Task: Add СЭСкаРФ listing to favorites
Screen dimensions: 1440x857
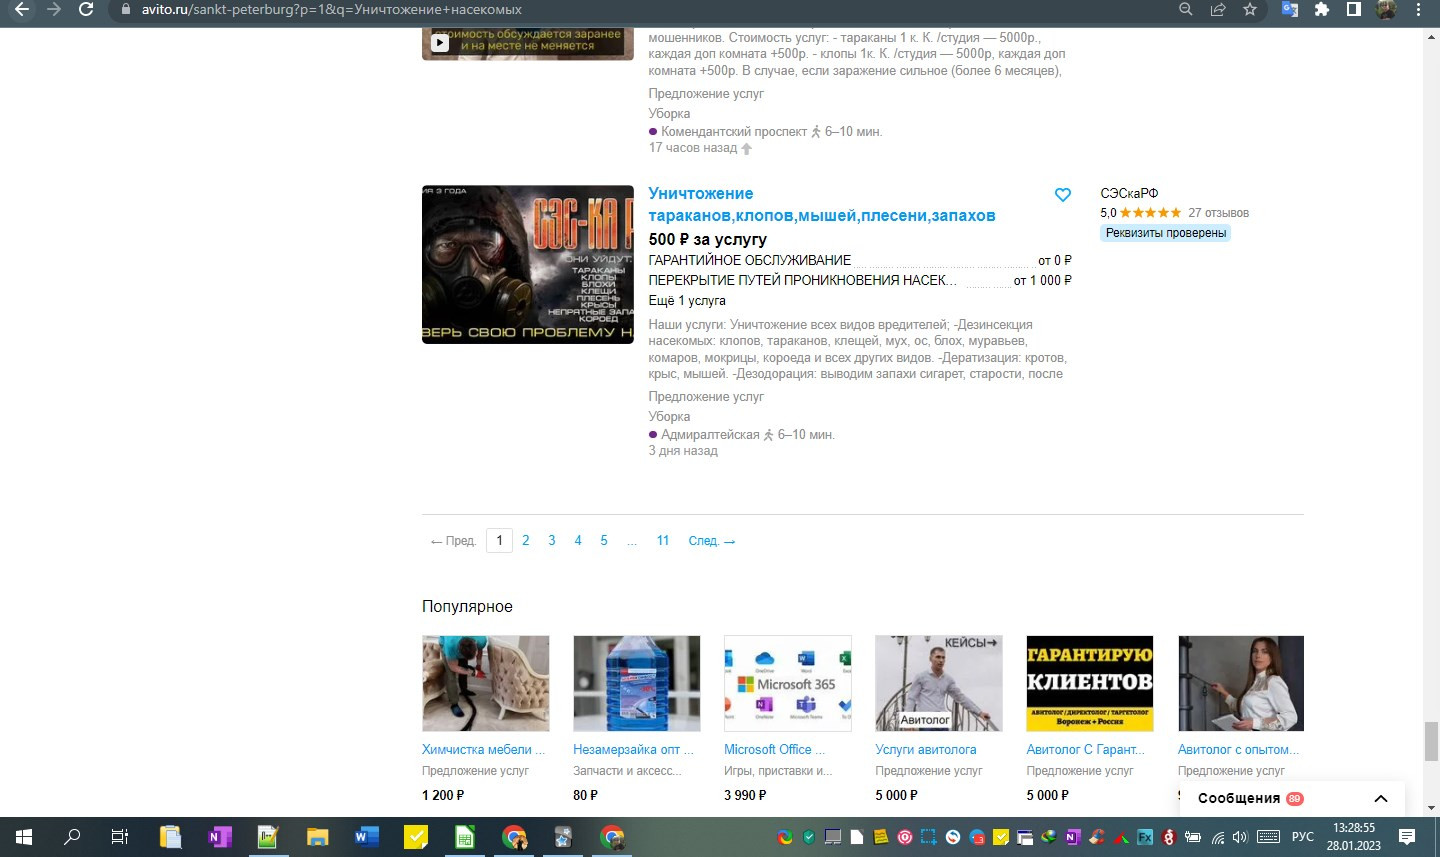Action: pyautogui.click(x=1063, y=195)
